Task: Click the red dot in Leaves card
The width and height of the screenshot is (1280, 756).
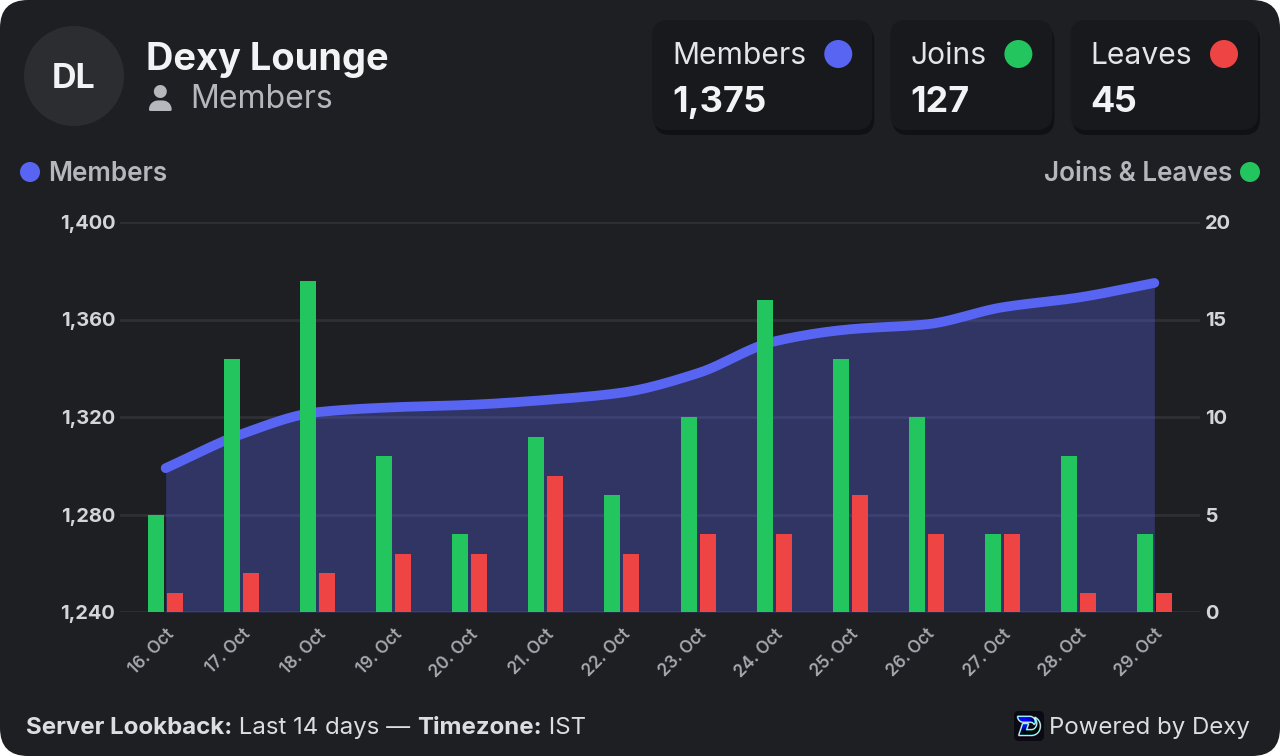Action: (1224, 54)
